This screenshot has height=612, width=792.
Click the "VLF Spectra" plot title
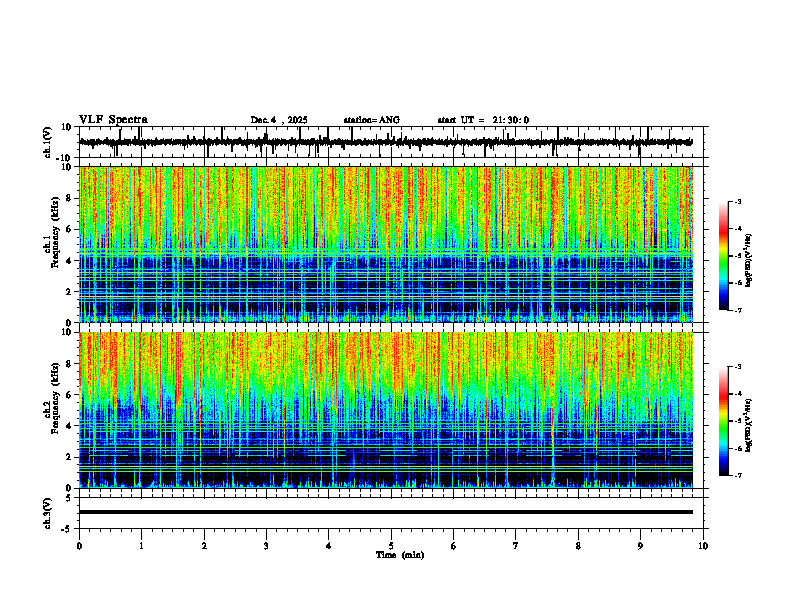(113, 120)
